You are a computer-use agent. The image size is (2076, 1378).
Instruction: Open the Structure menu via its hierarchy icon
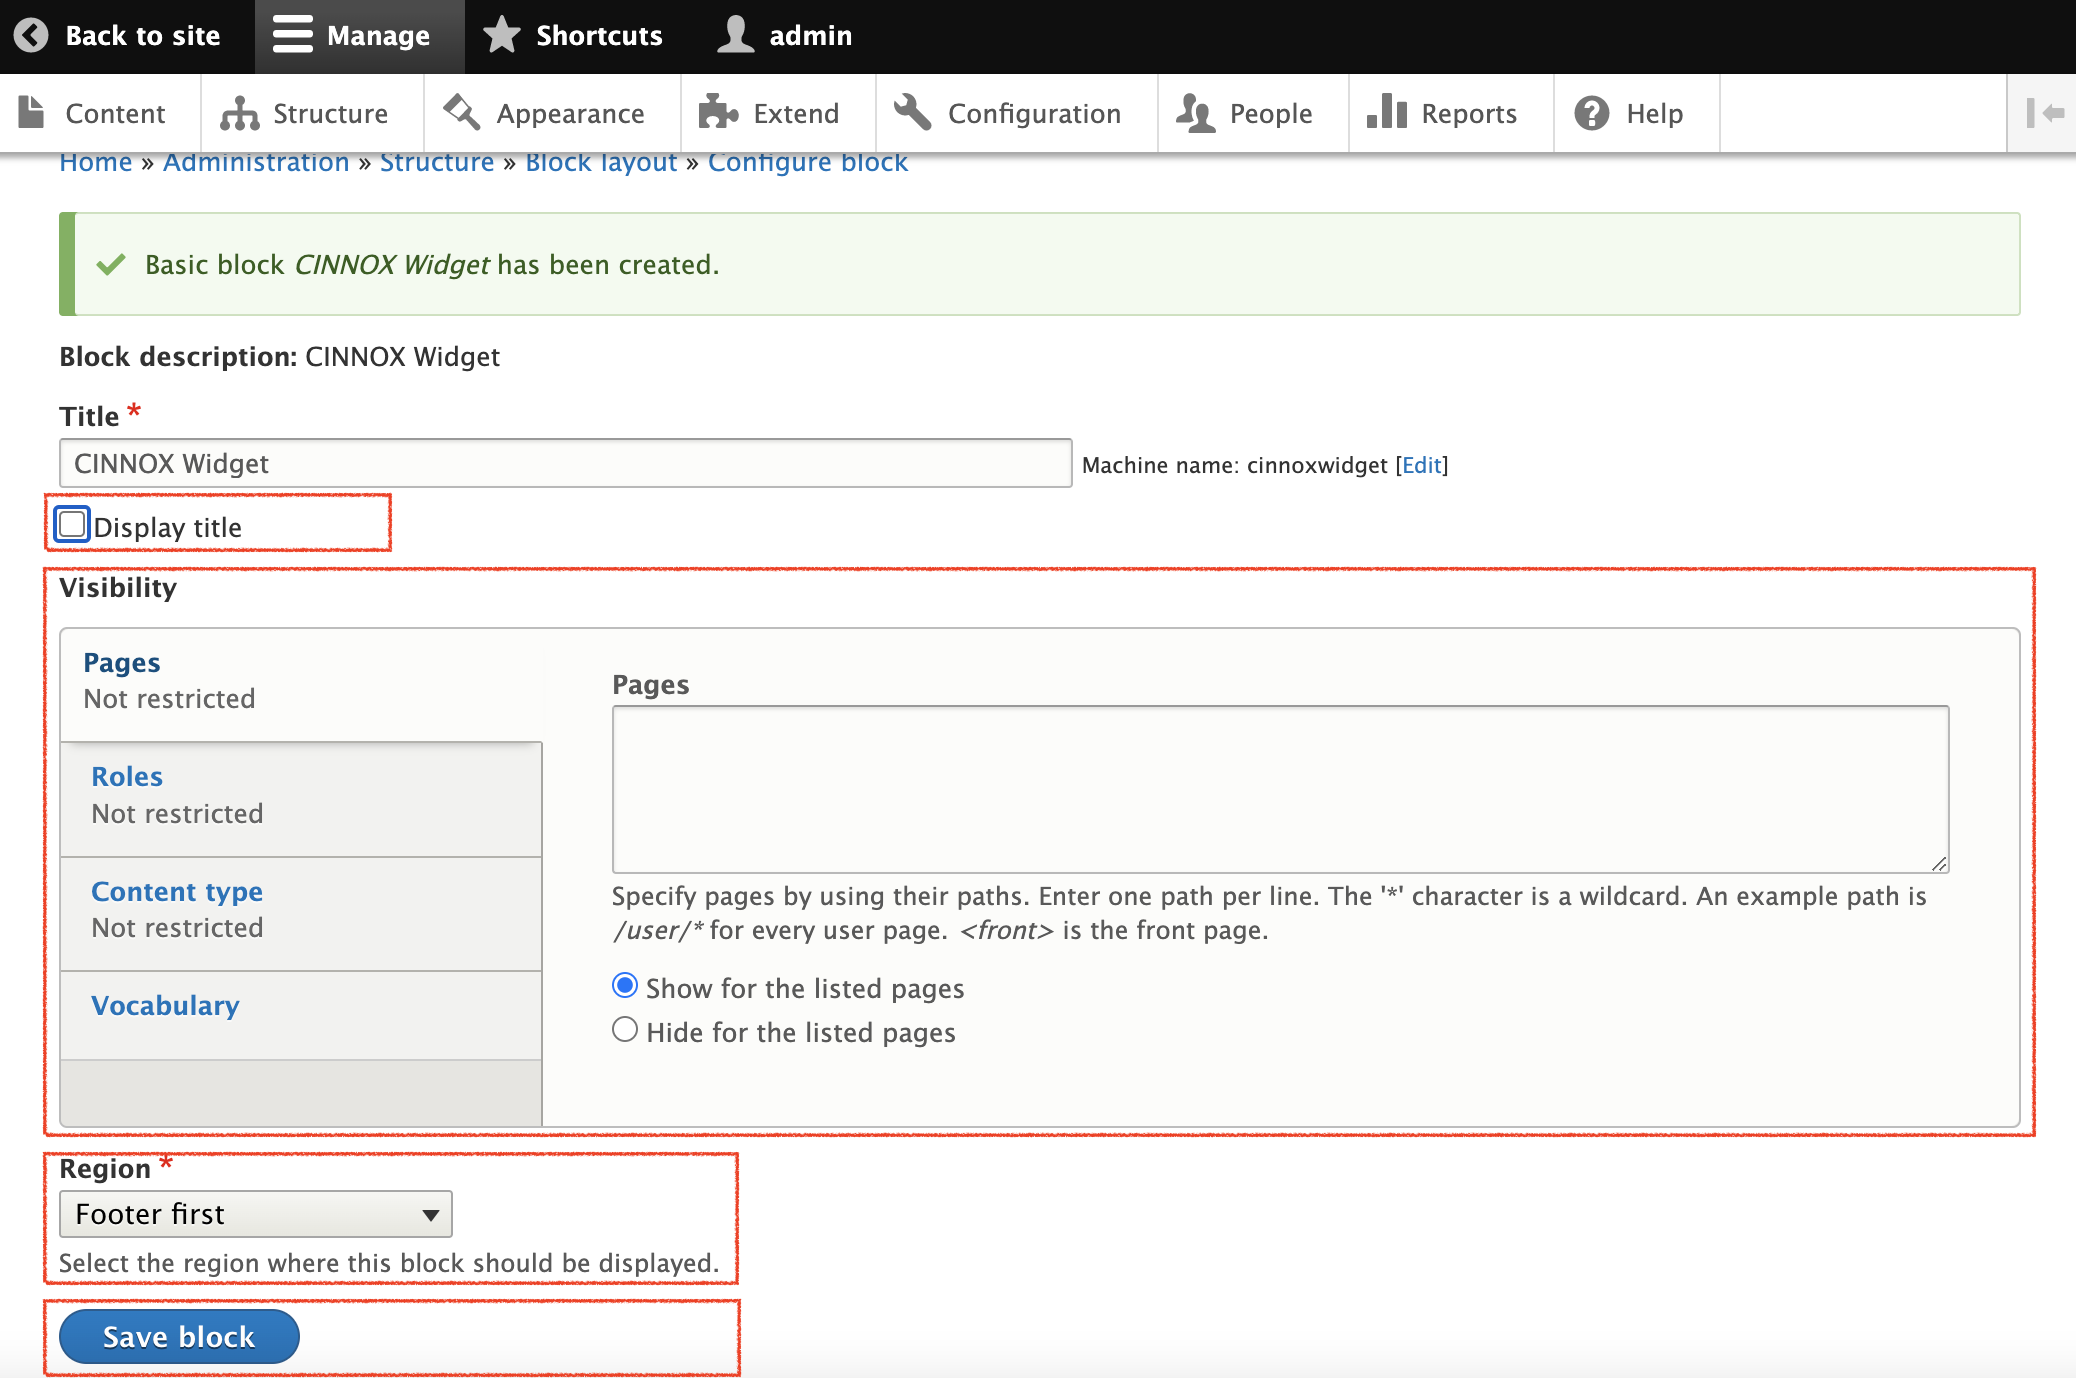click(239, 113)
